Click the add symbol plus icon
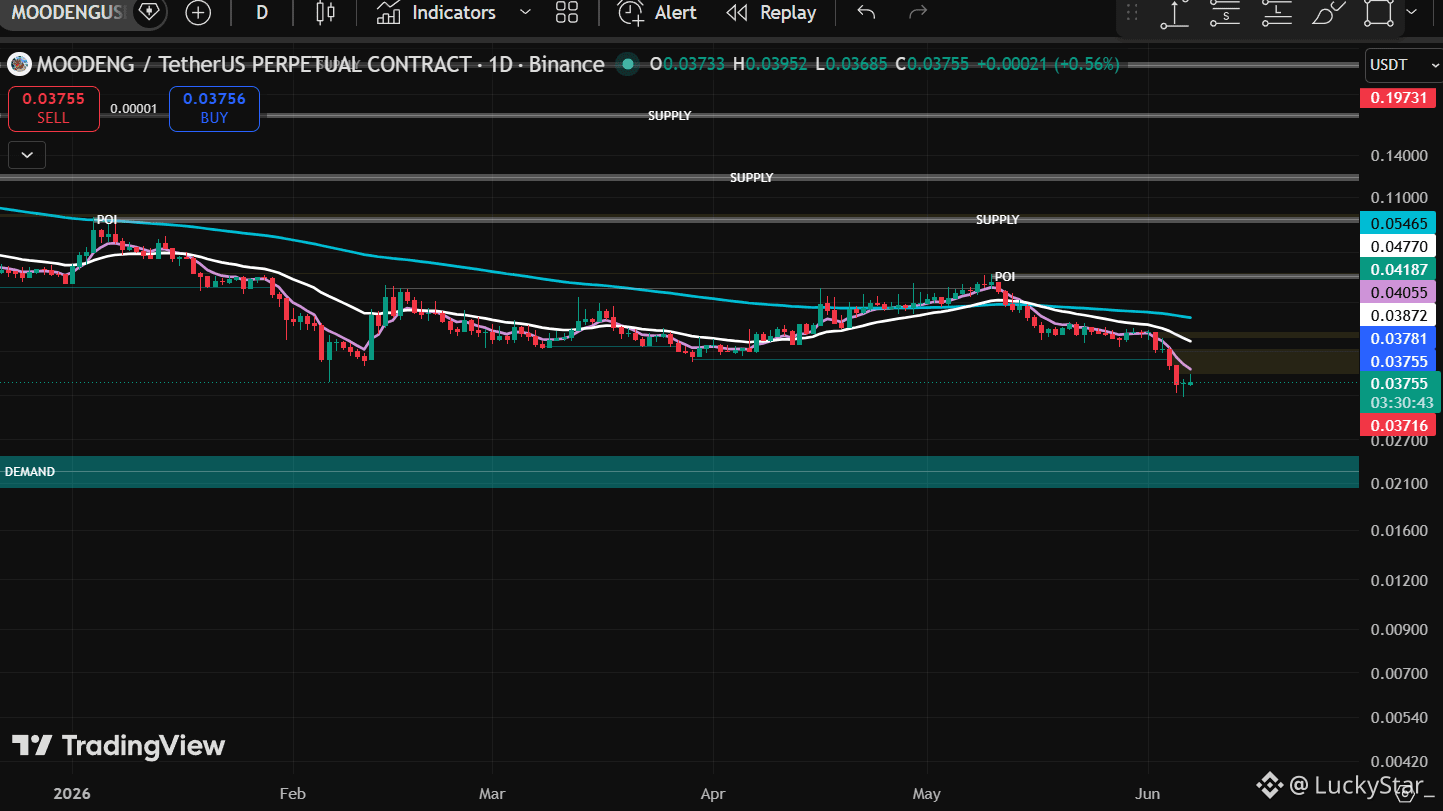The width and height of the screenshot is (1443, 811). (x=198, y=13)
